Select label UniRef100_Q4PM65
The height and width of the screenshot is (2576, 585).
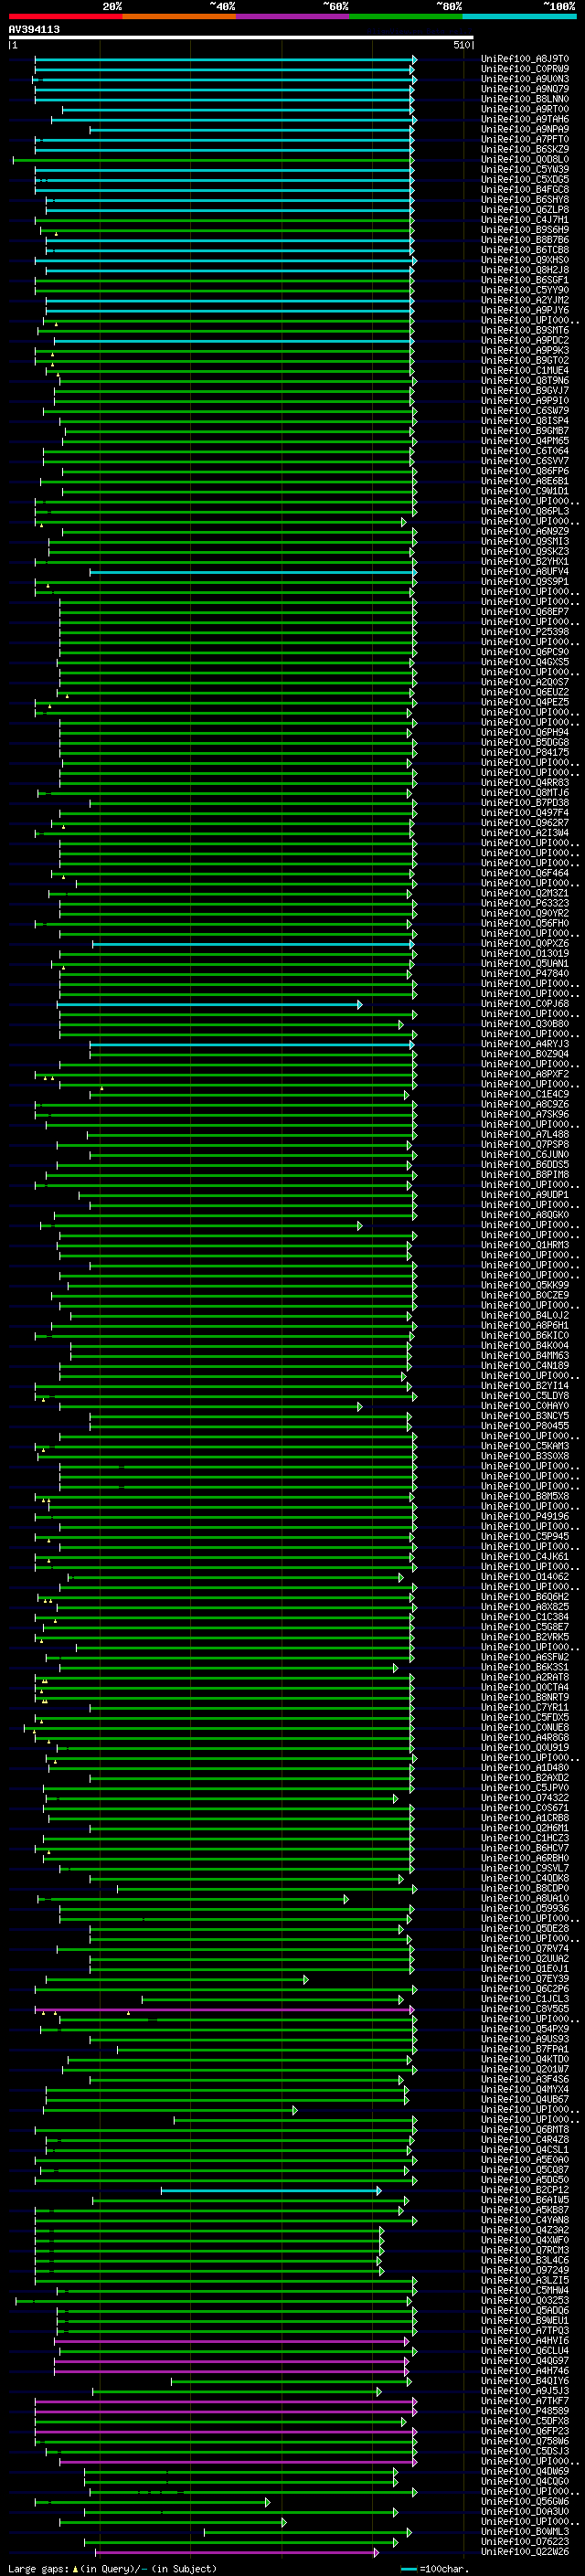(525, 441)
